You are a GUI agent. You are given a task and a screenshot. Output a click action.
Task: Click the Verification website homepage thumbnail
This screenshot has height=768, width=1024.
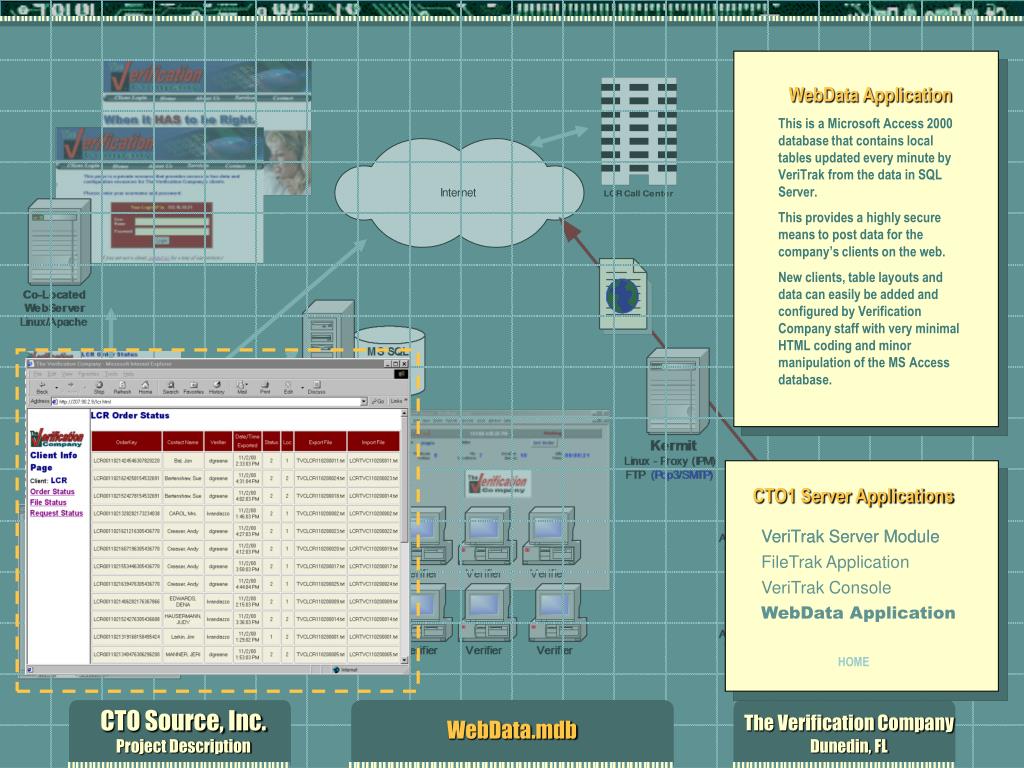[x=206, y=127]
